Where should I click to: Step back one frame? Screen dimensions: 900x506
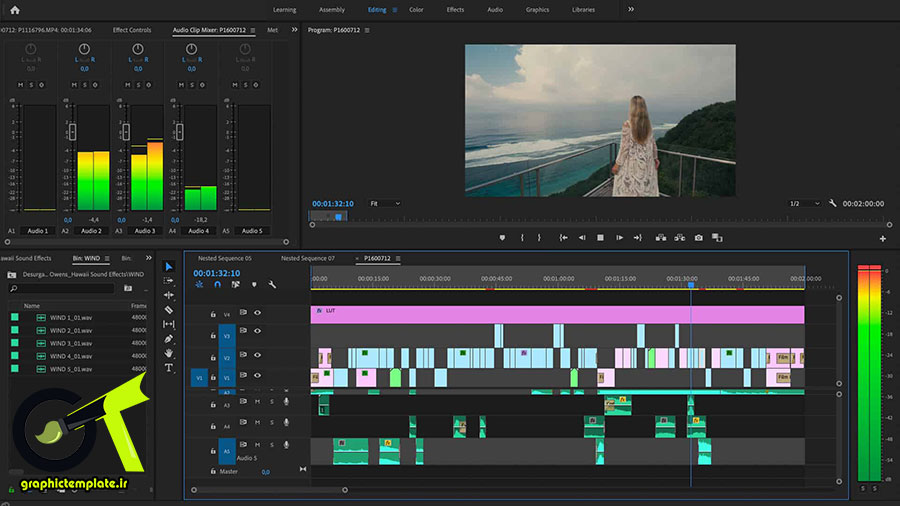[582, 238]
